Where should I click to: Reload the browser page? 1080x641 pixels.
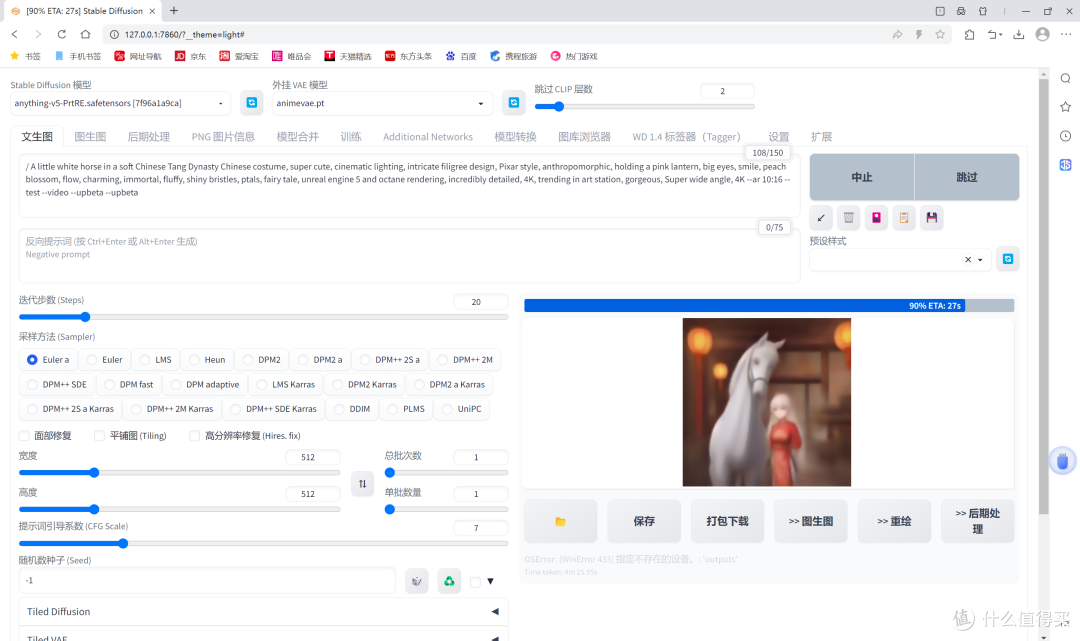tap(61, 34)
